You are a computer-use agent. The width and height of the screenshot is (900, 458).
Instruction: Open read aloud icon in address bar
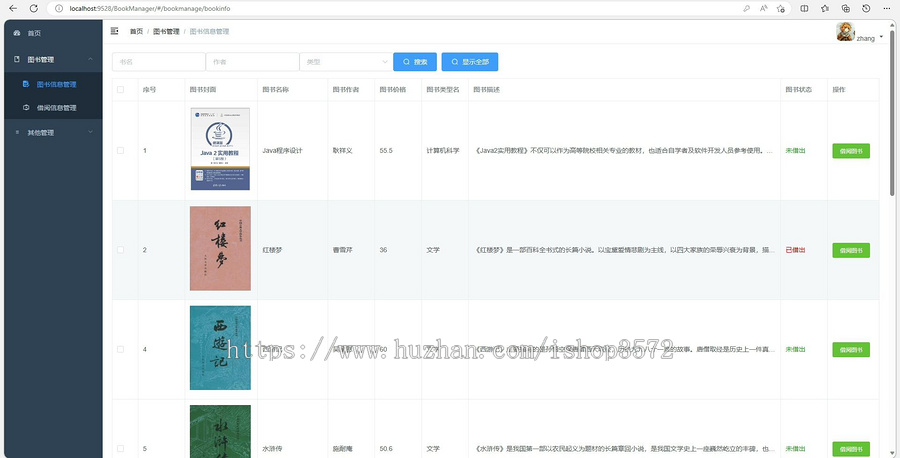(763, 9)
